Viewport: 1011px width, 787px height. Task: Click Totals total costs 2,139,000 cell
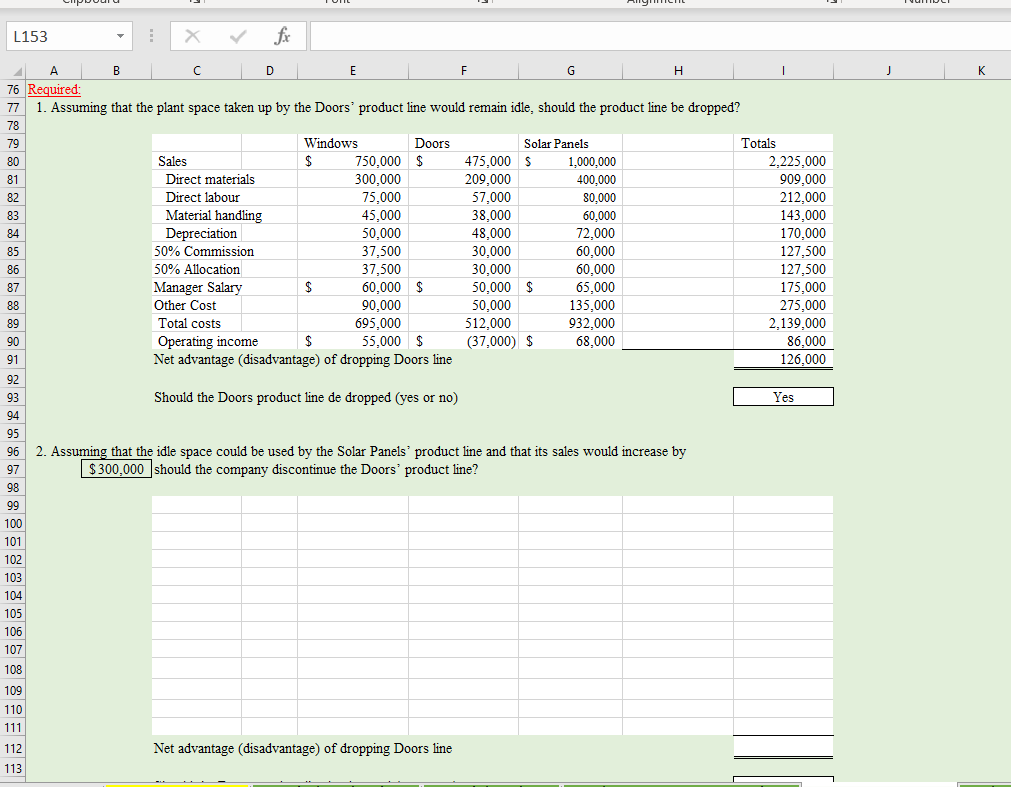(783, 324)
